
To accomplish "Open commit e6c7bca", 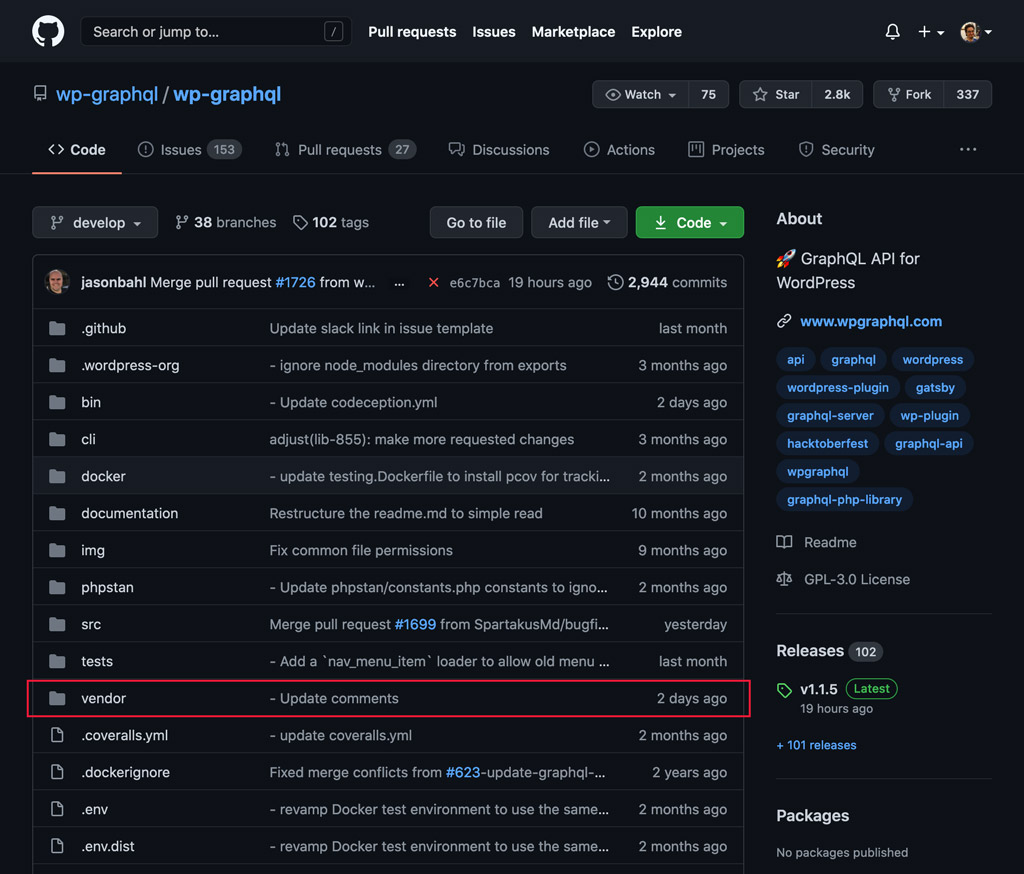I will click(475, 283).
